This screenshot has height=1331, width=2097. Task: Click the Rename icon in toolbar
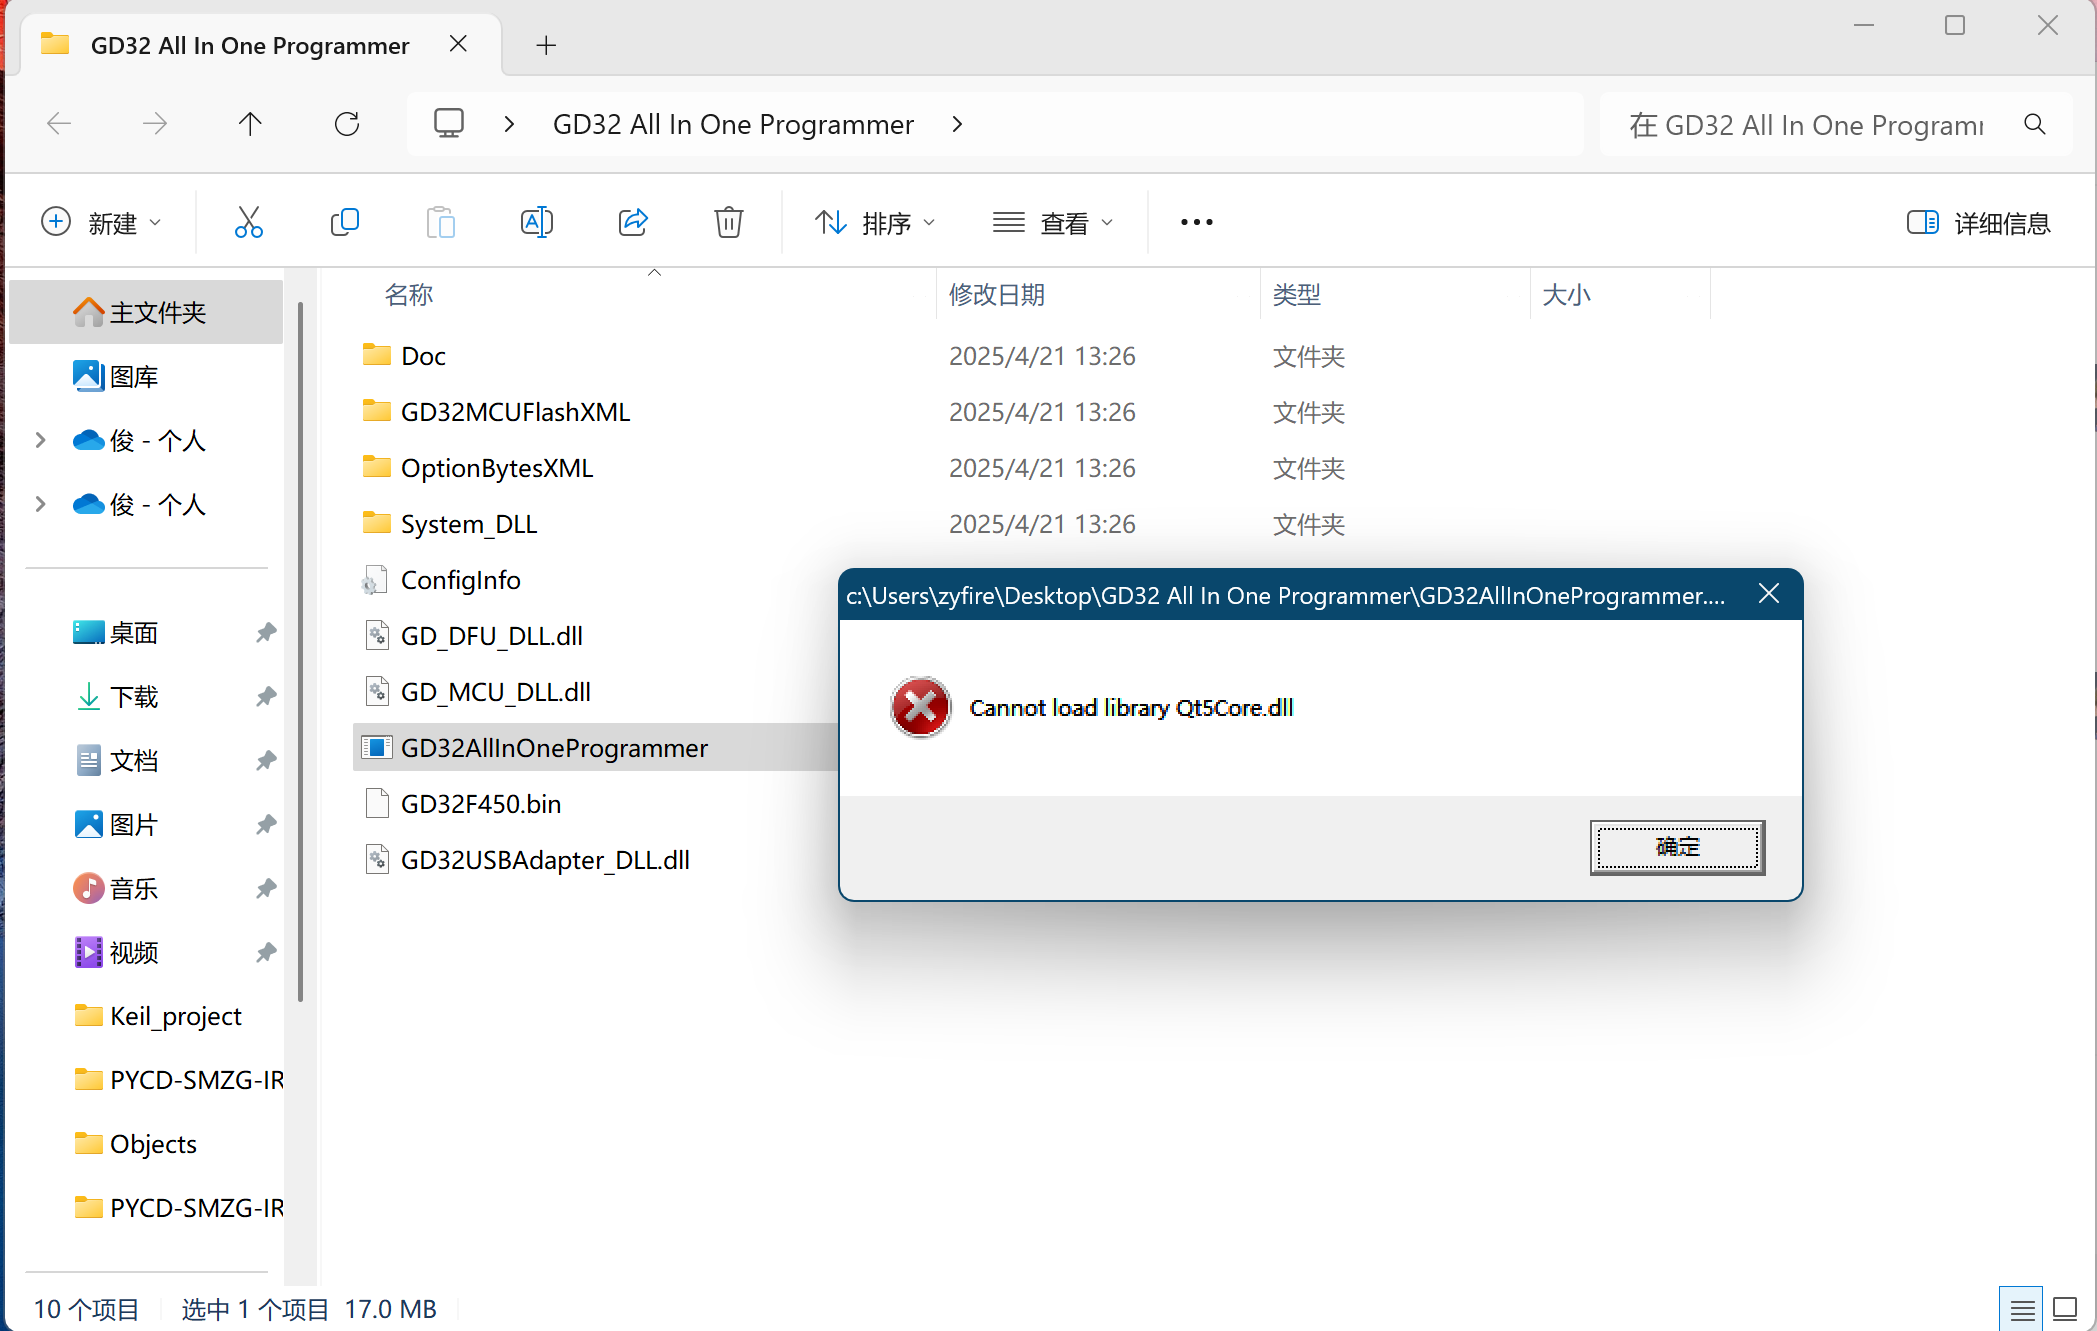536,222
